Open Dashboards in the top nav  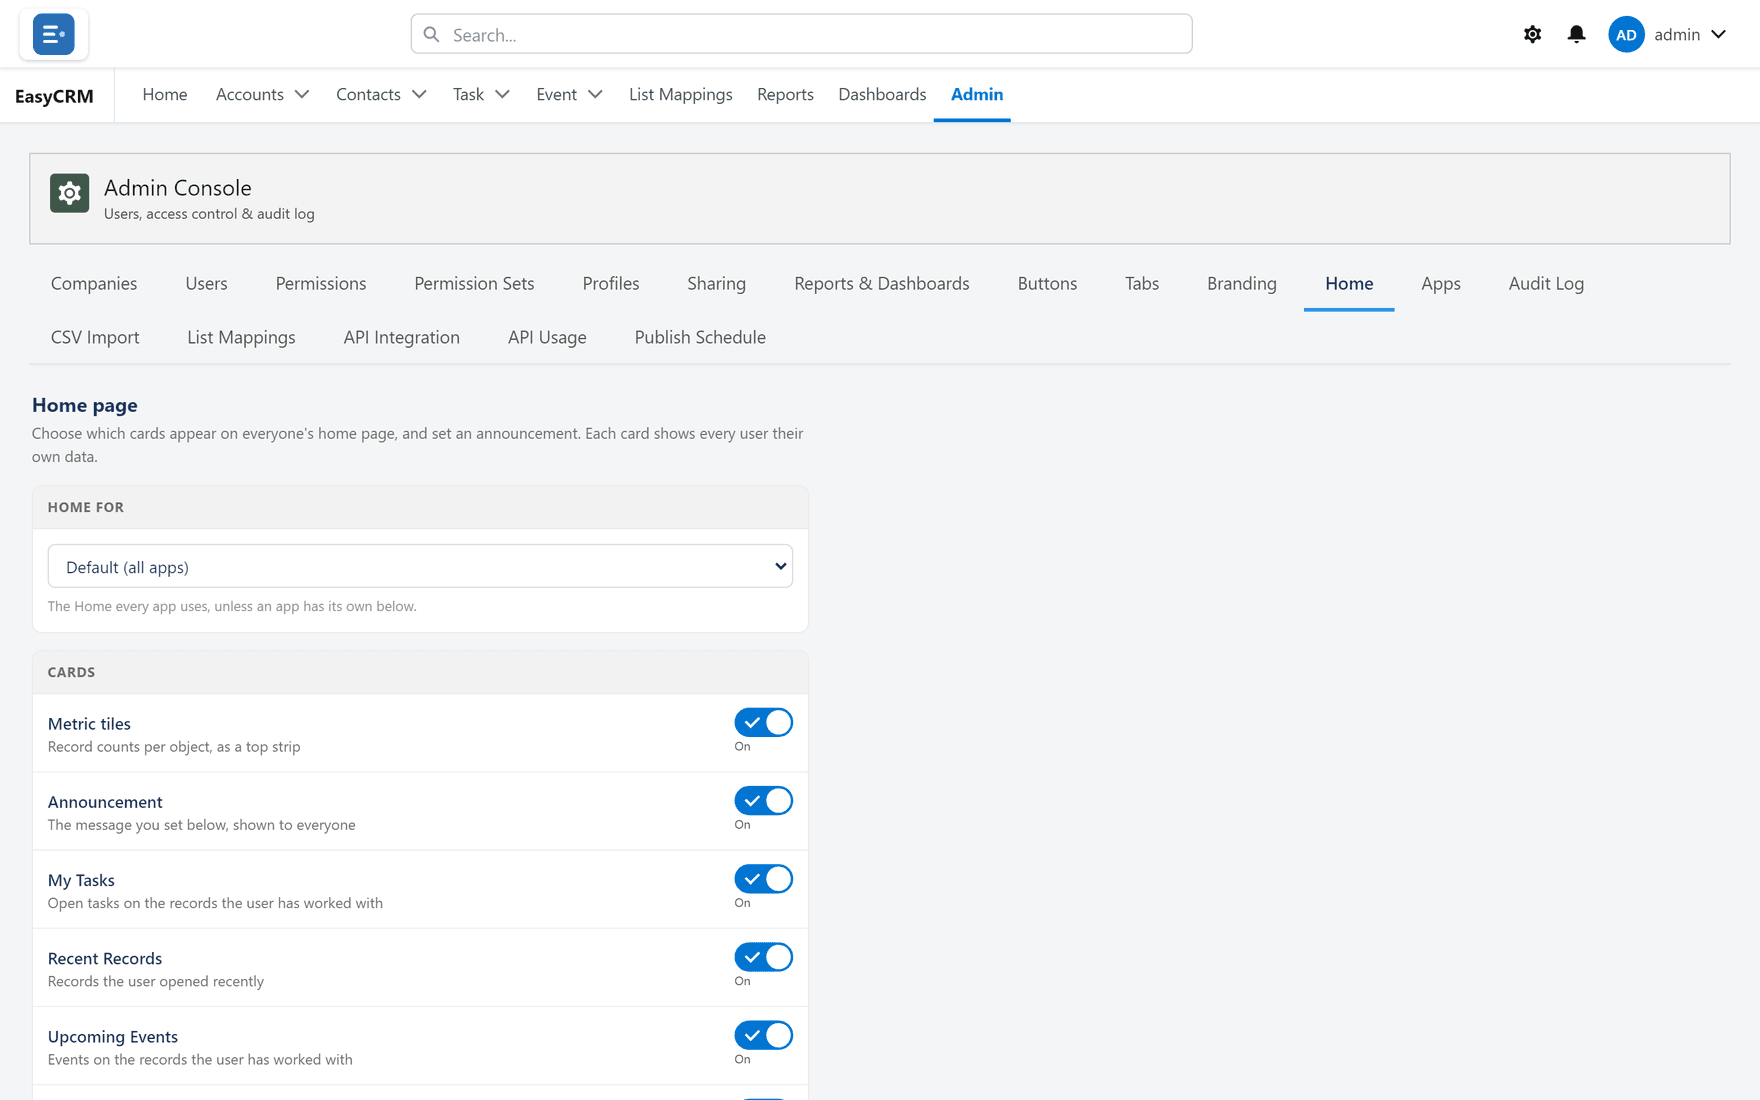(882, 94)
